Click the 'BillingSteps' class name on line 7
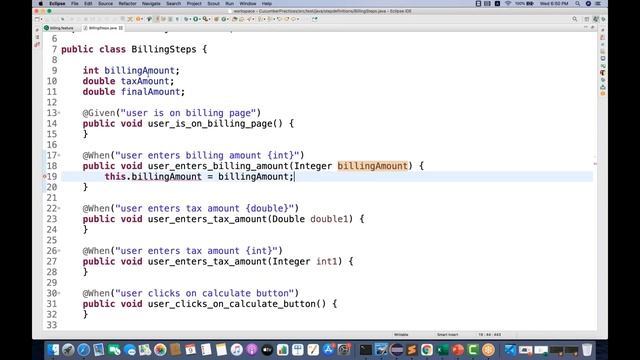Image resolution: width=640 pixels, height=360 pixels. coord(164,49)
